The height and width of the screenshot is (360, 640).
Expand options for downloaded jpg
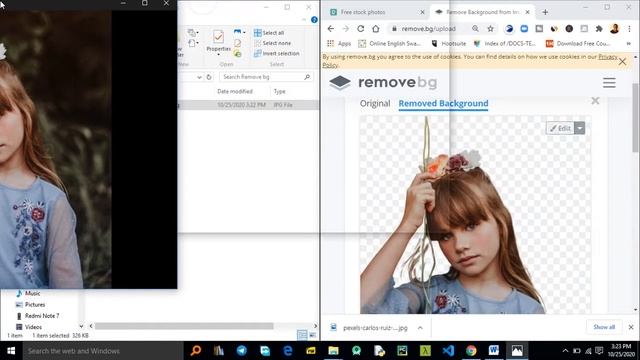click(x=420, y=327)
